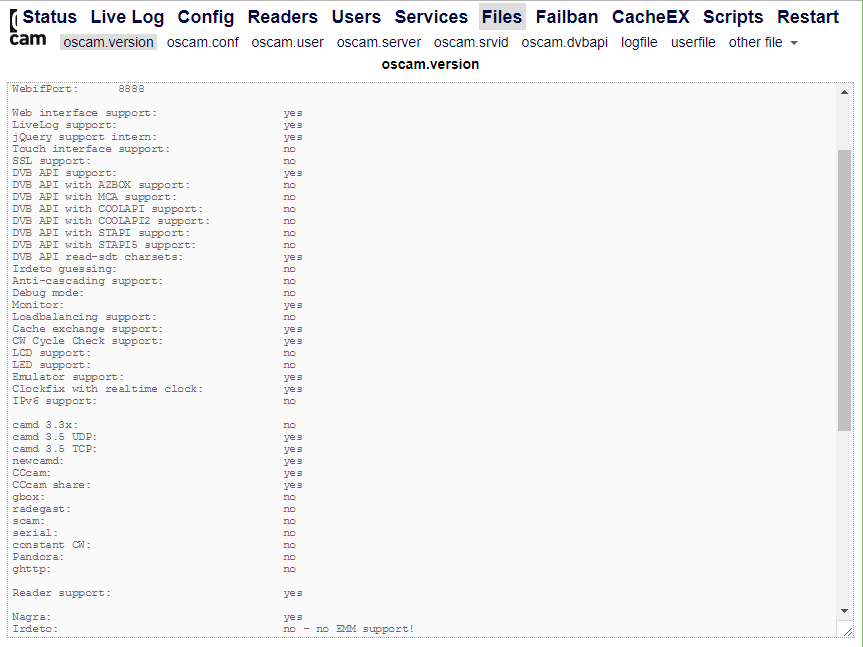Click the vertical scrollbar thumb
The width and height of the screenshot is (863, 647).
844,290
